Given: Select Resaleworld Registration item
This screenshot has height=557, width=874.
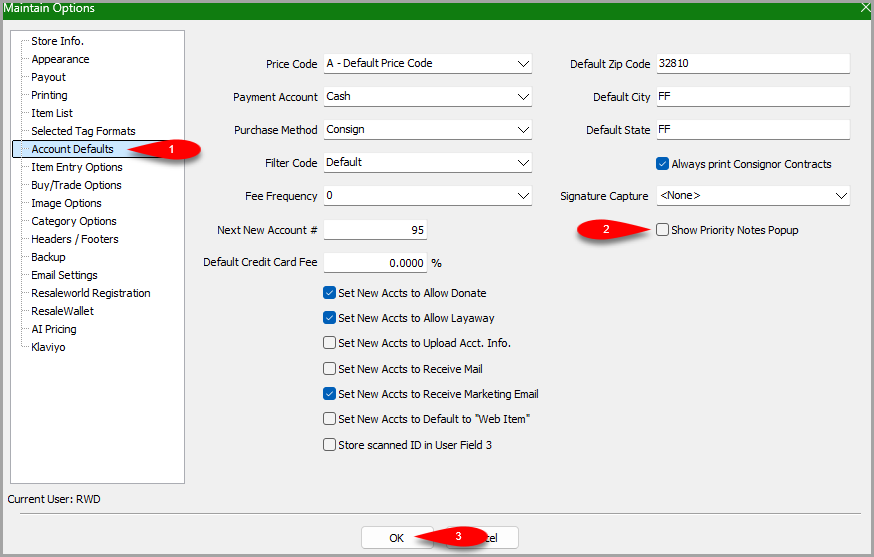Looking at the screenshot, I should click(x=91, y=293).
